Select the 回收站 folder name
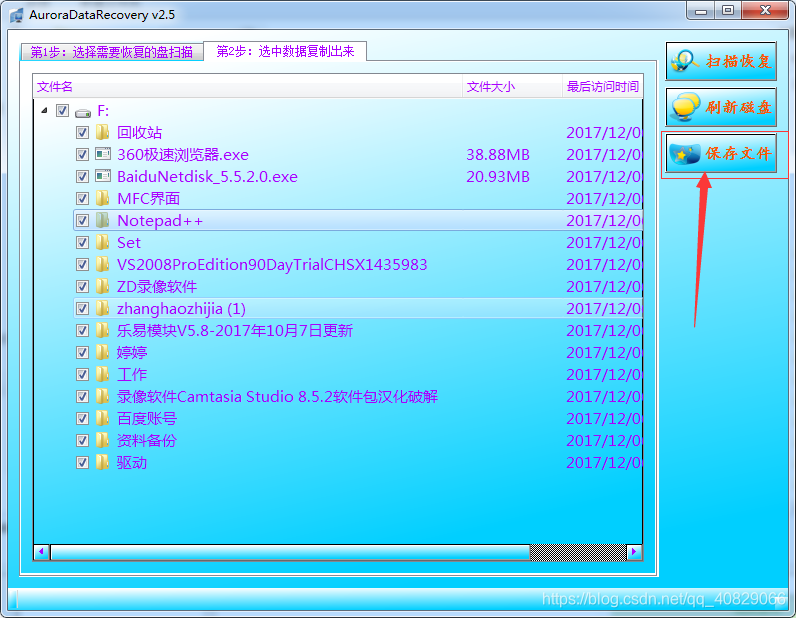This screenshot has width=796, height=618. click(140, 133)
